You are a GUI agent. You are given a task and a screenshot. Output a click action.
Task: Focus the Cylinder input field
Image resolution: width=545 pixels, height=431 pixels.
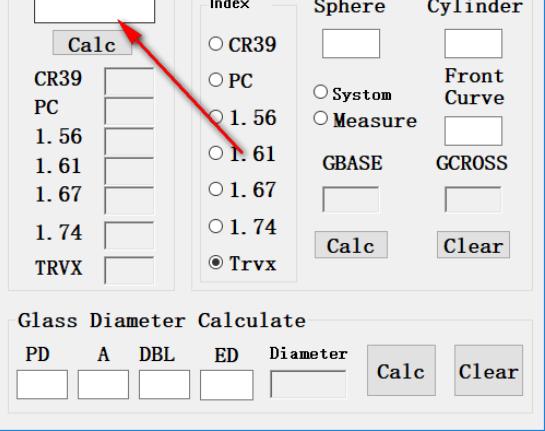point(473,44)
